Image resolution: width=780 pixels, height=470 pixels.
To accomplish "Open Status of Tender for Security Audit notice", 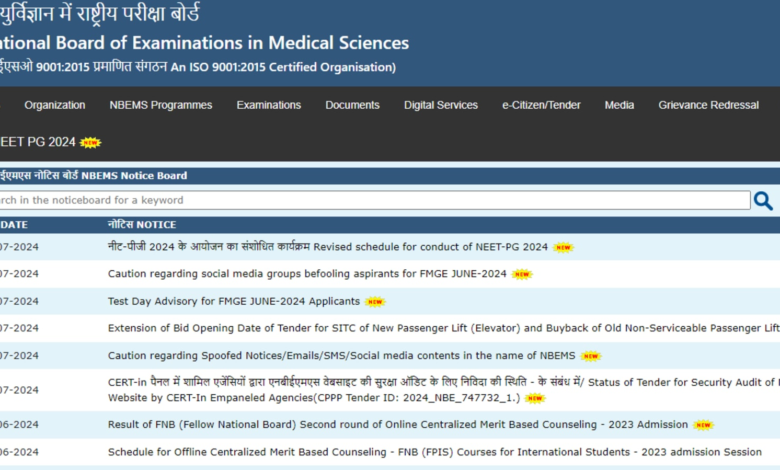I will 444,390.
